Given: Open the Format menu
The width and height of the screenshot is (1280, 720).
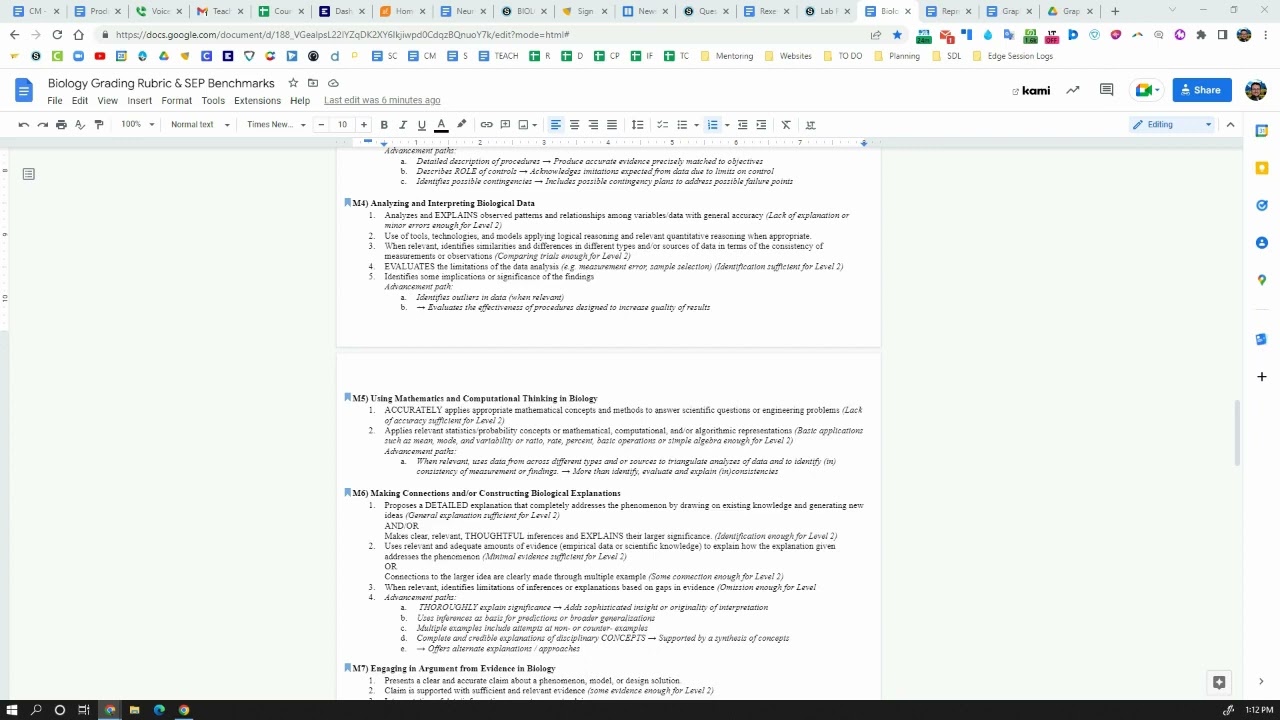Looking at the screenshot, I should pyautogui.click(x=177, y=101).
